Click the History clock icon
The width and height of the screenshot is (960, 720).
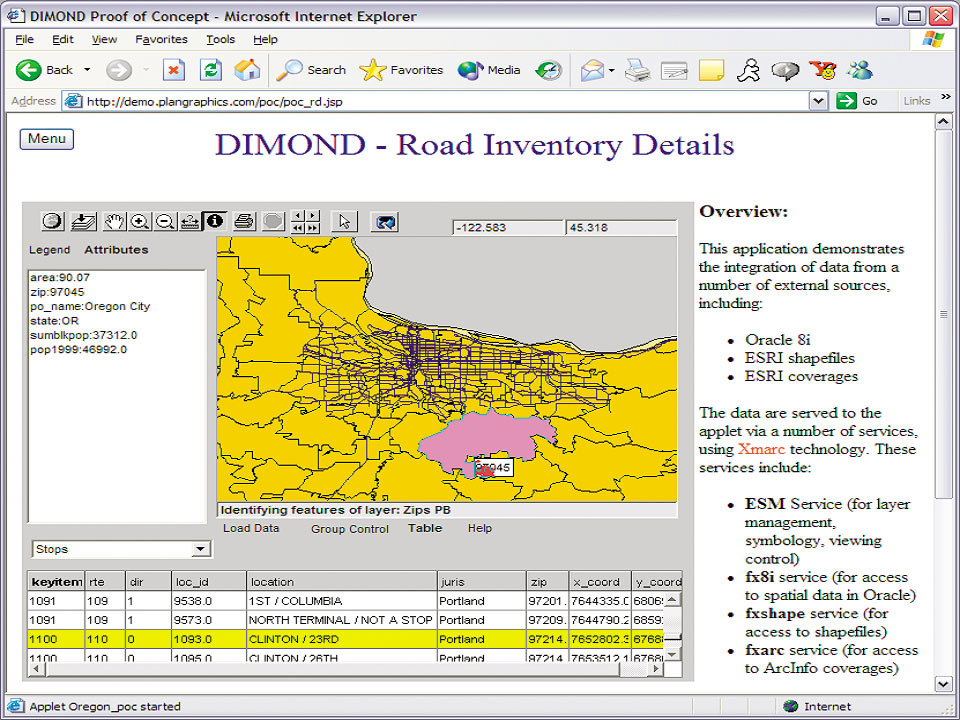click(x=549, y=70)
